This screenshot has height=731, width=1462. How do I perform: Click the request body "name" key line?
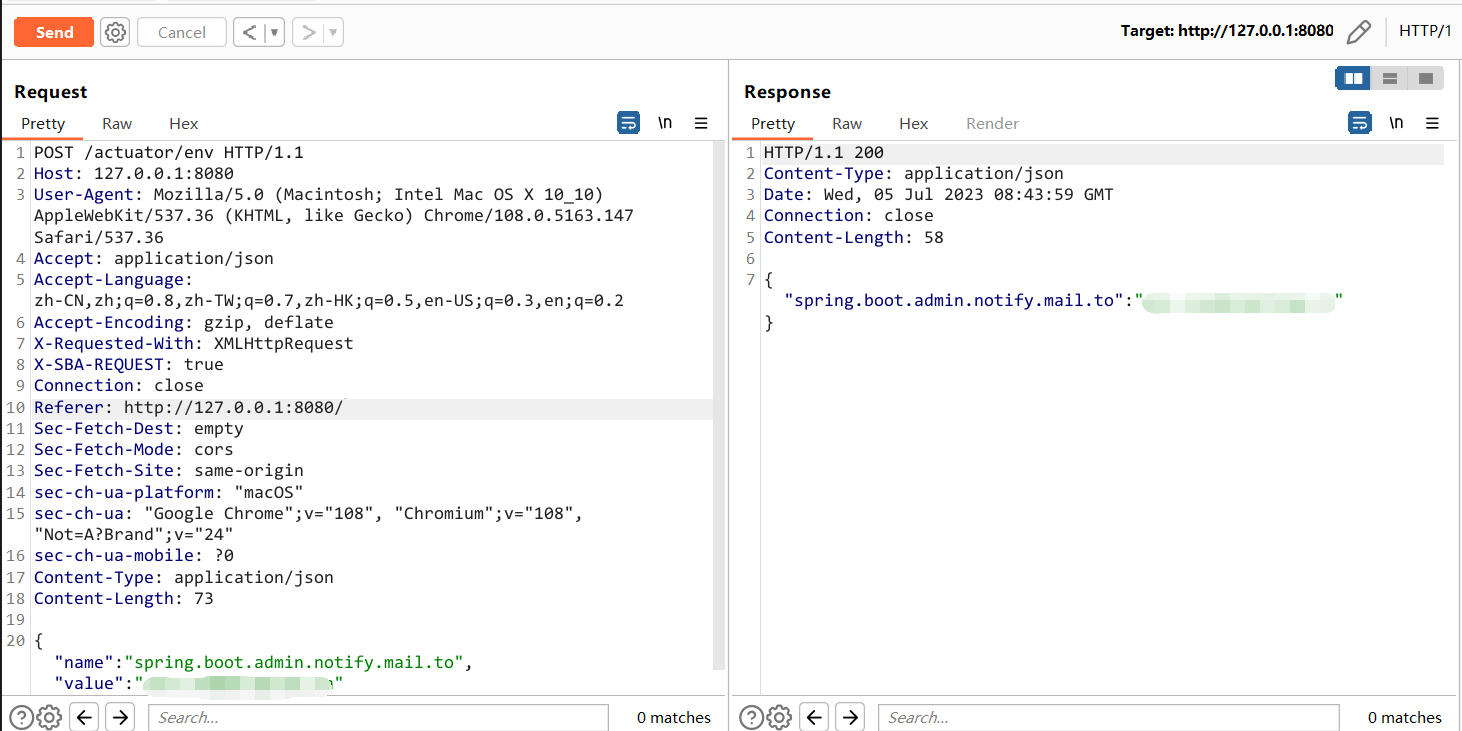pyautogui.click(x=263, y=662)
